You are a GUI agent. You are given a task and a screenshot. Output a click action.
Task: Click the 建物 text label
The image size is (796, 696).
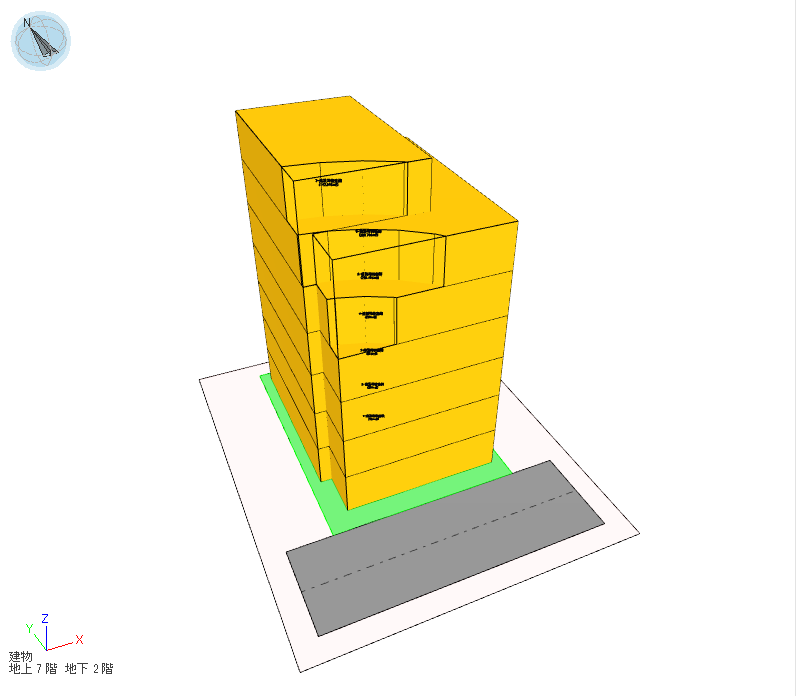click(21, 656)
